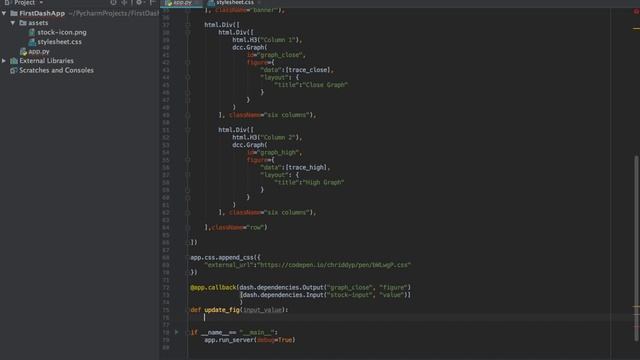Click the CSS icon on the stylesheet.css tab
Image resolution: width=640 pixels, height=360 pixels.
click(x=211, y=2)
